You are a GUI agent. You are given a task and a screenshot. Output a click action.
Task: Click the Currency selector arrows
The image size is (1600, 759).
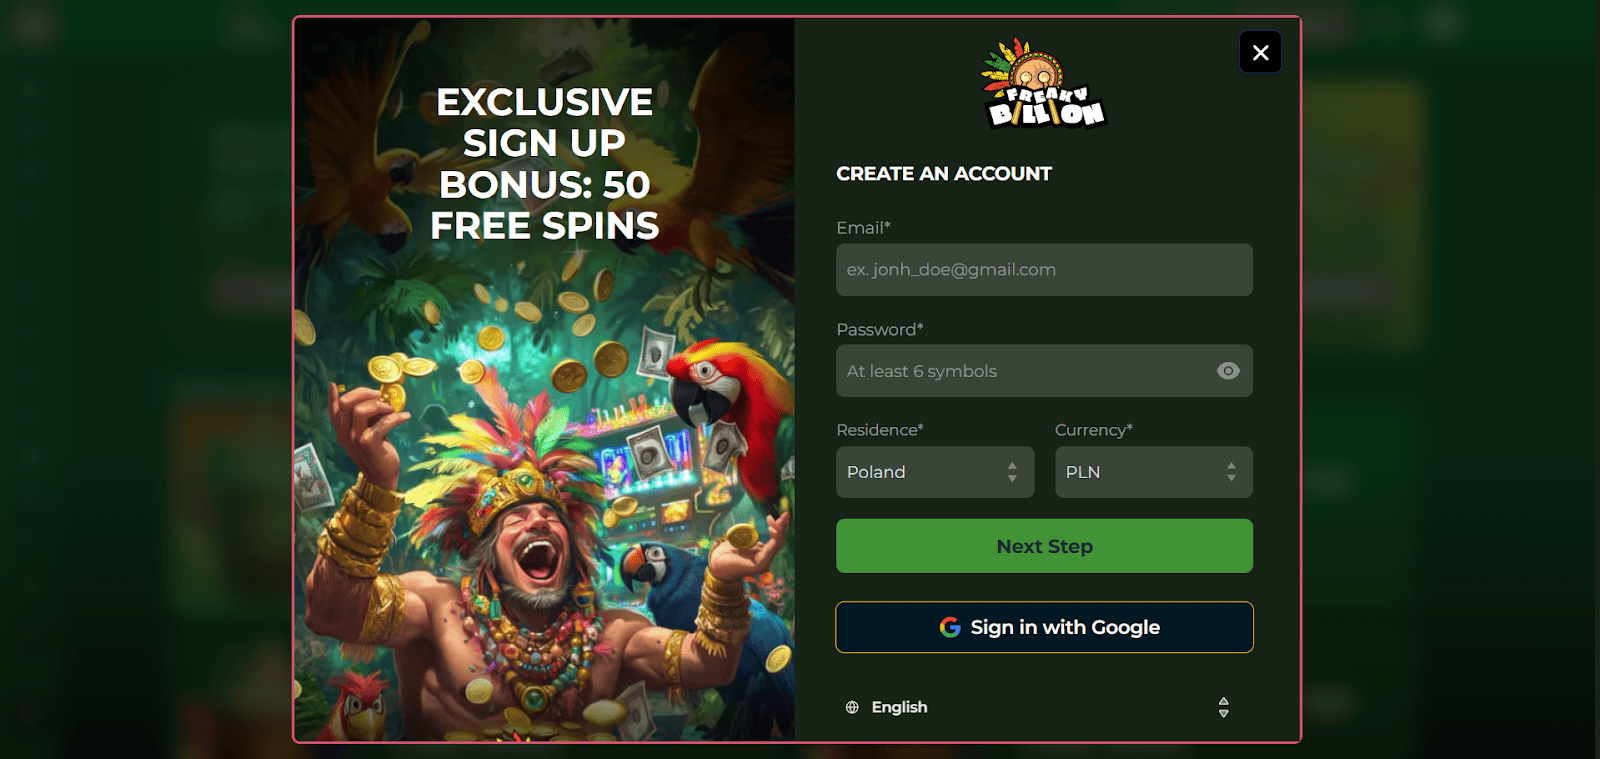tap(1231, 472)
